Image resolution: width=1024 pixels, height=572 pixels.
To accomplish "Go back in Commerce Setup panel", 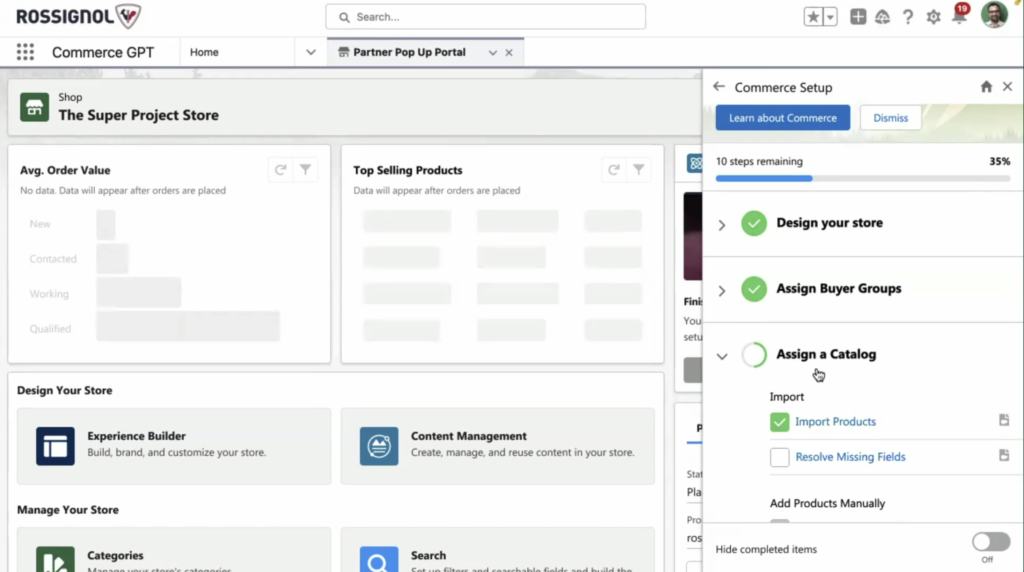I will [719, 87].
